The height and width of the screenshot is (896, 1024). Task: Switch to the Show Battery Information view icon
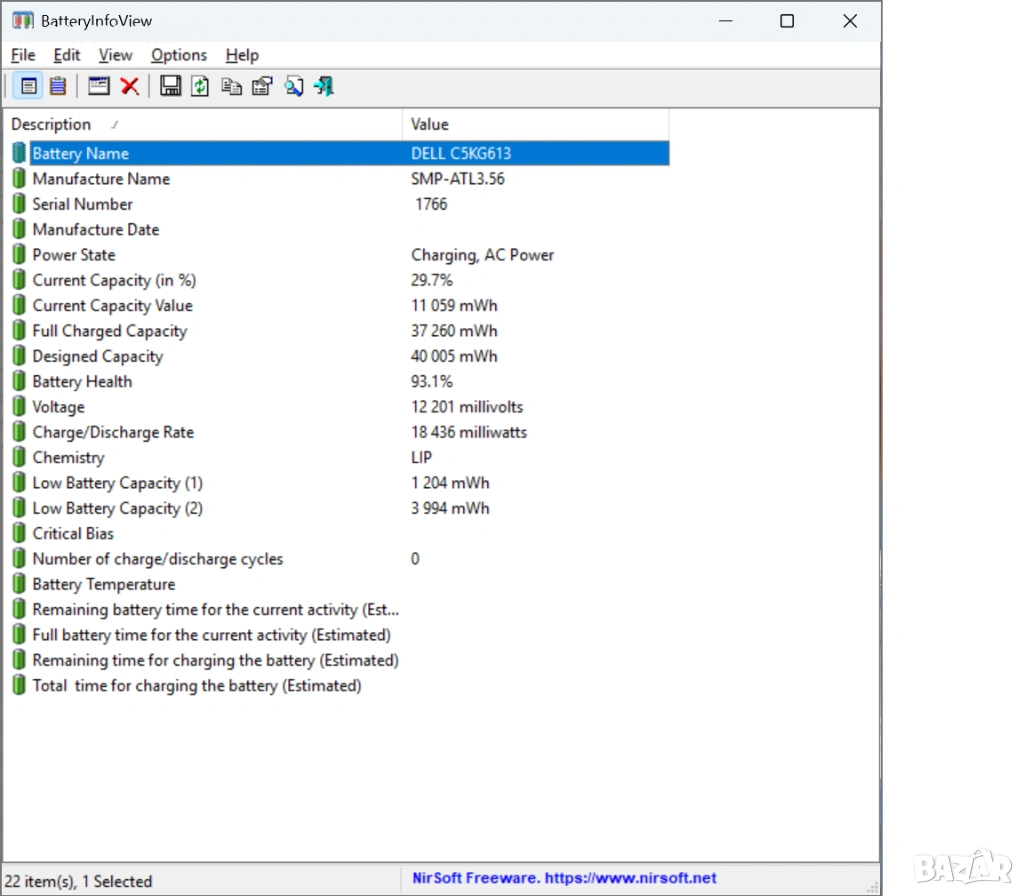(x=28, y=86)
